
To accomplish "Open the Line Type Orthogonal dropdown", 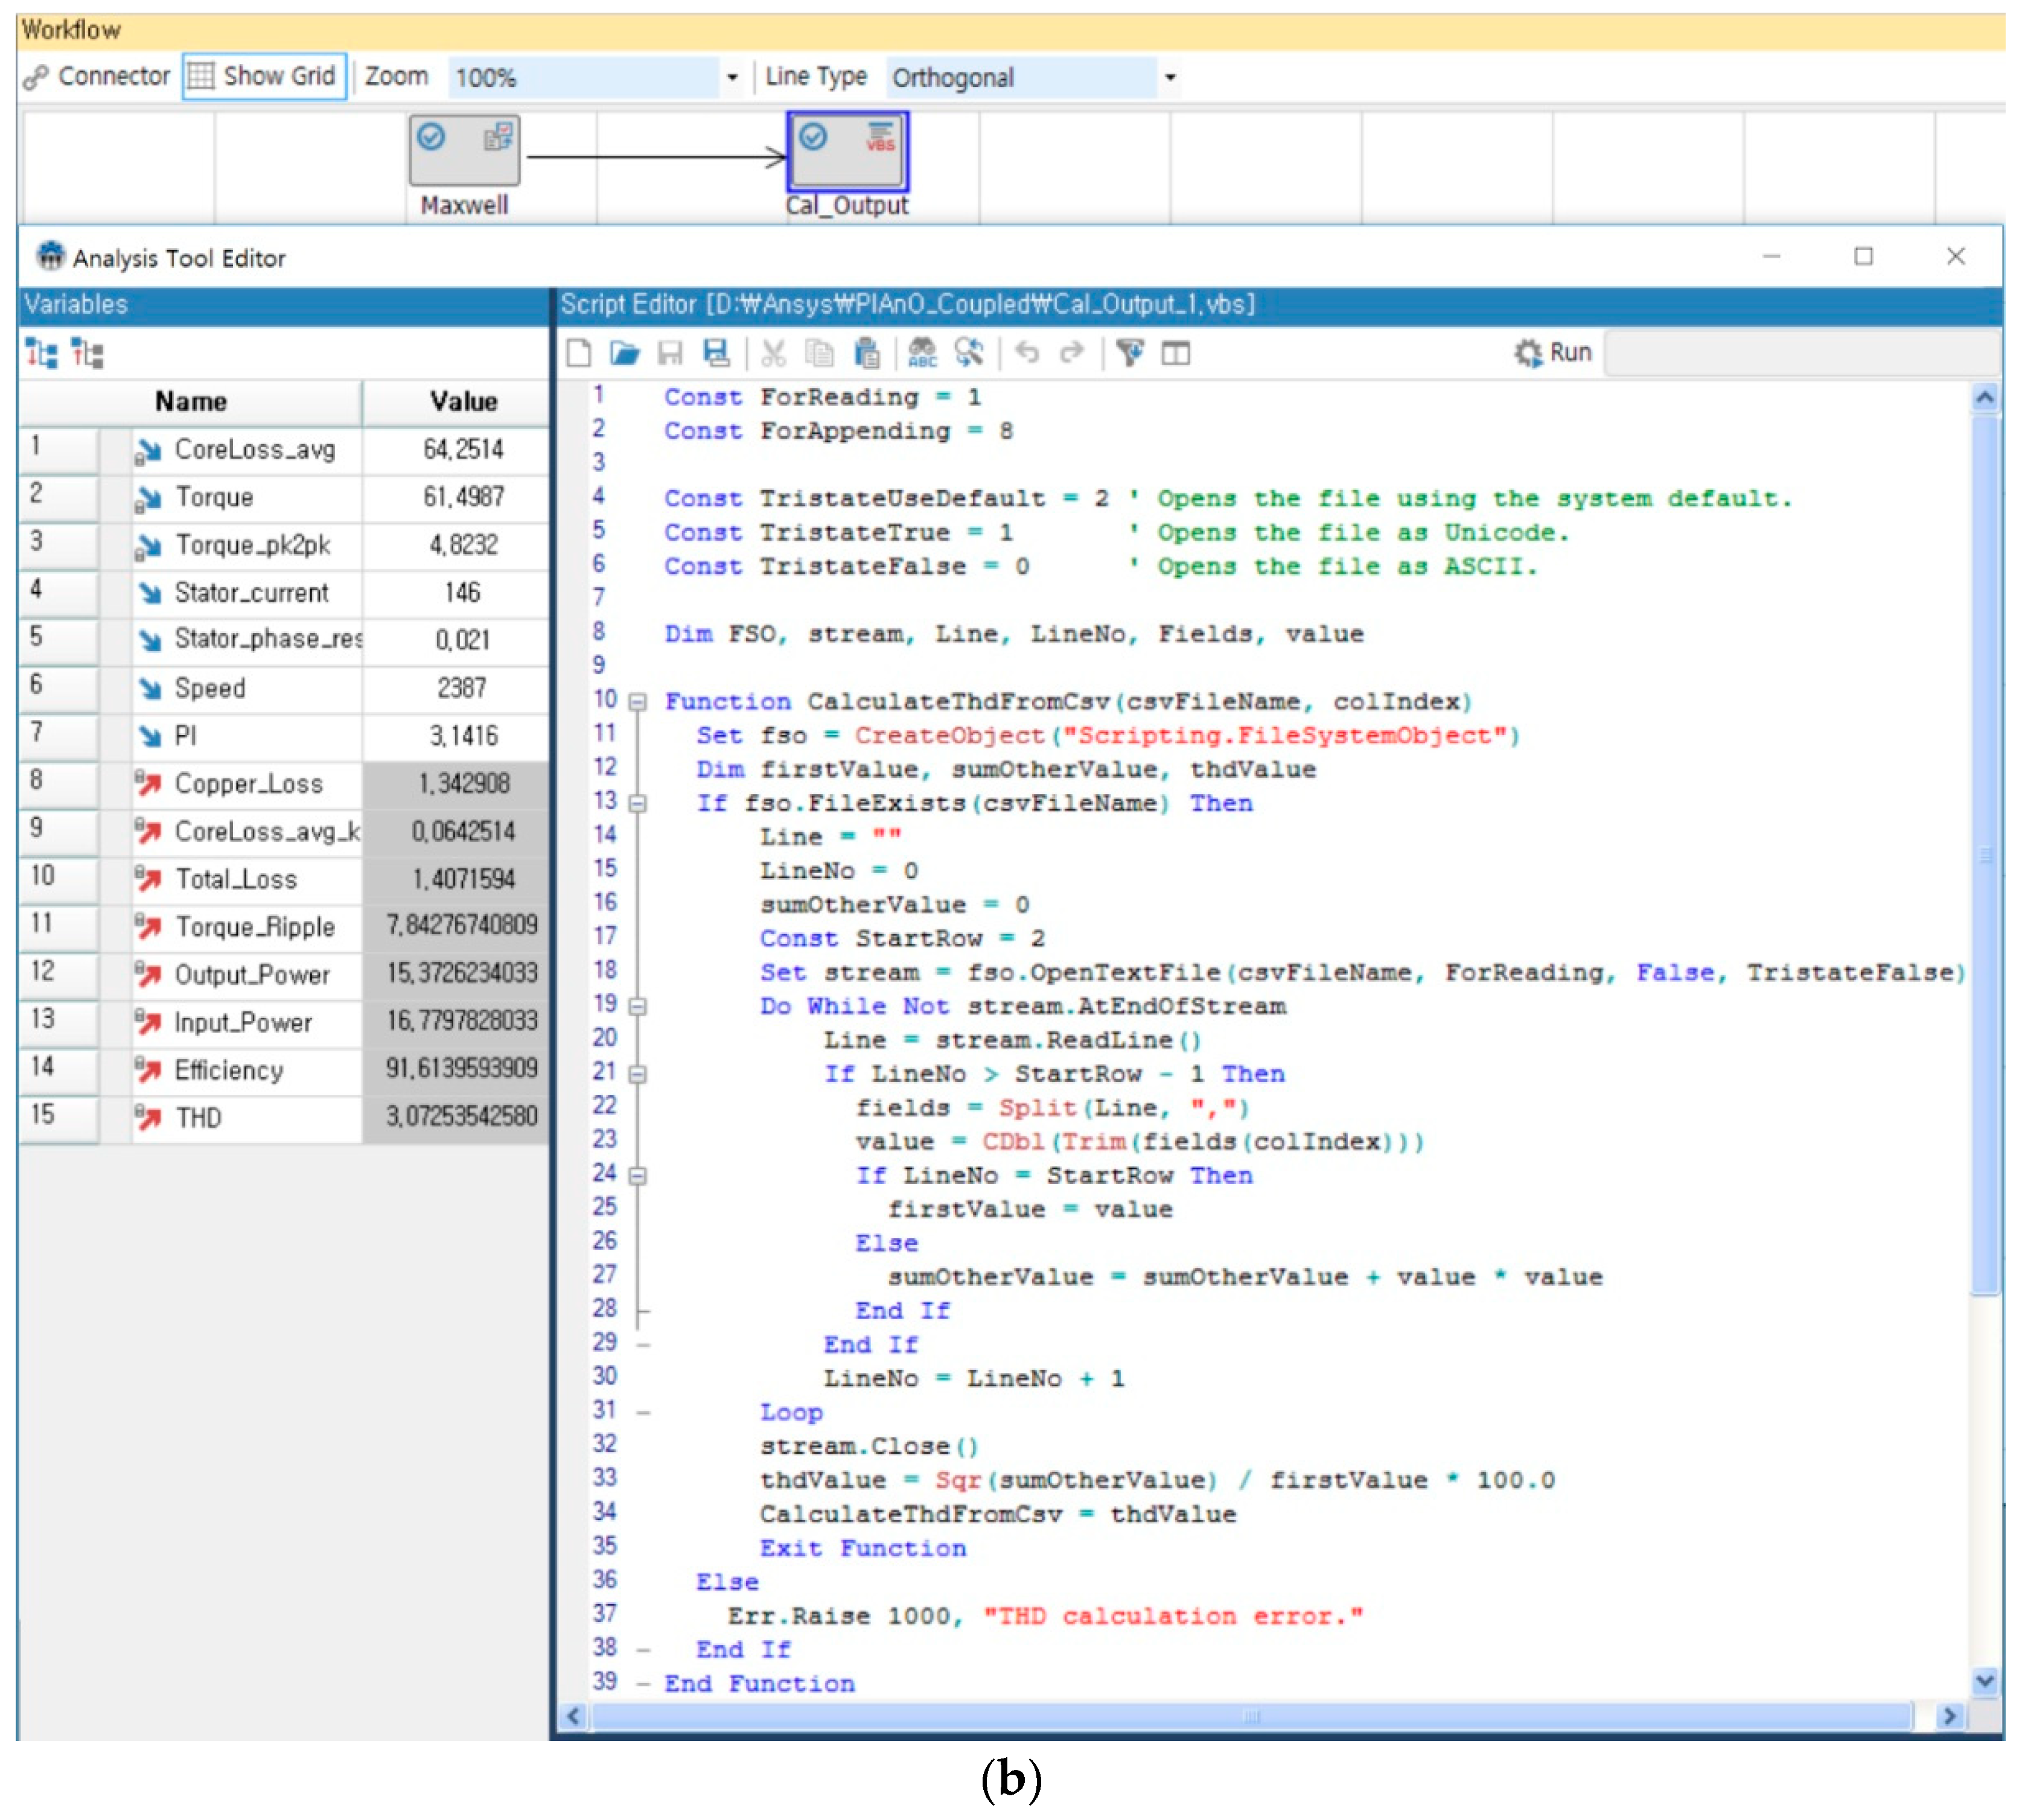I will click(x=1170, y=77).
